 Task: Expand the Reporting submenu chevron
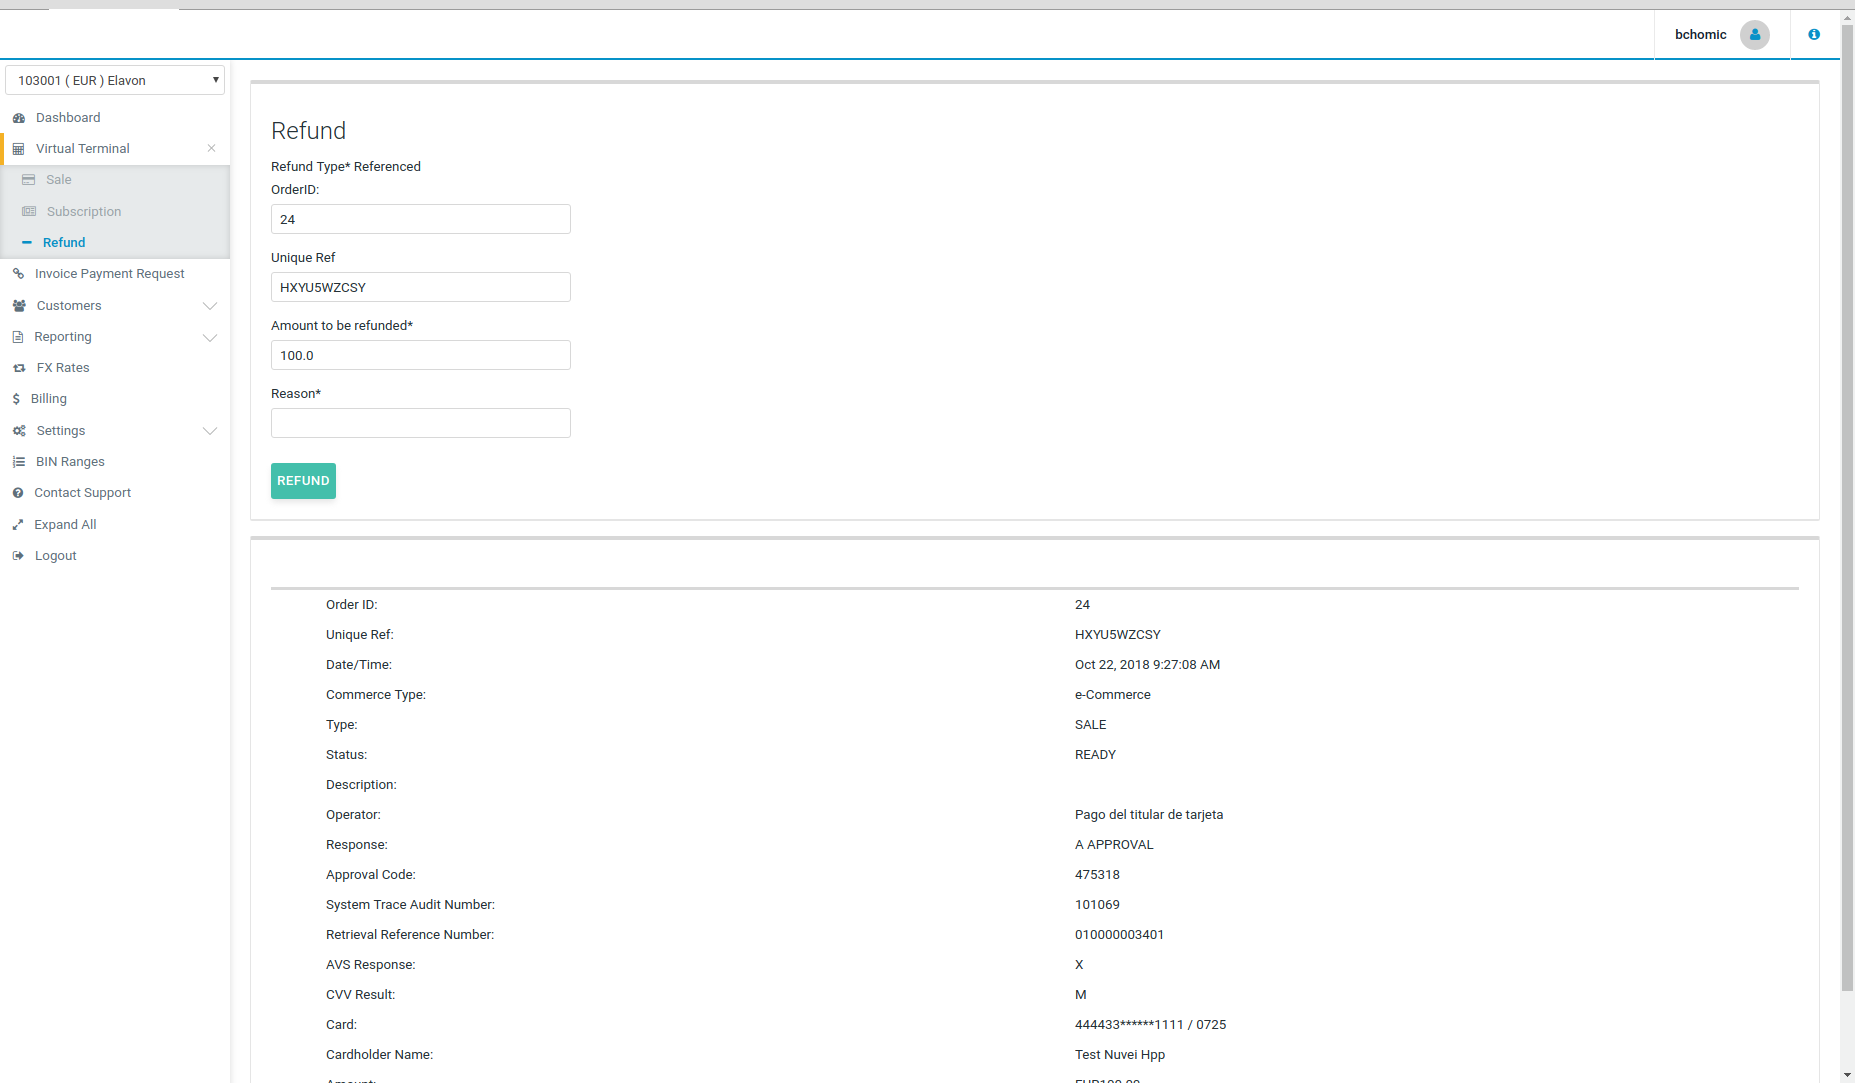210,337
